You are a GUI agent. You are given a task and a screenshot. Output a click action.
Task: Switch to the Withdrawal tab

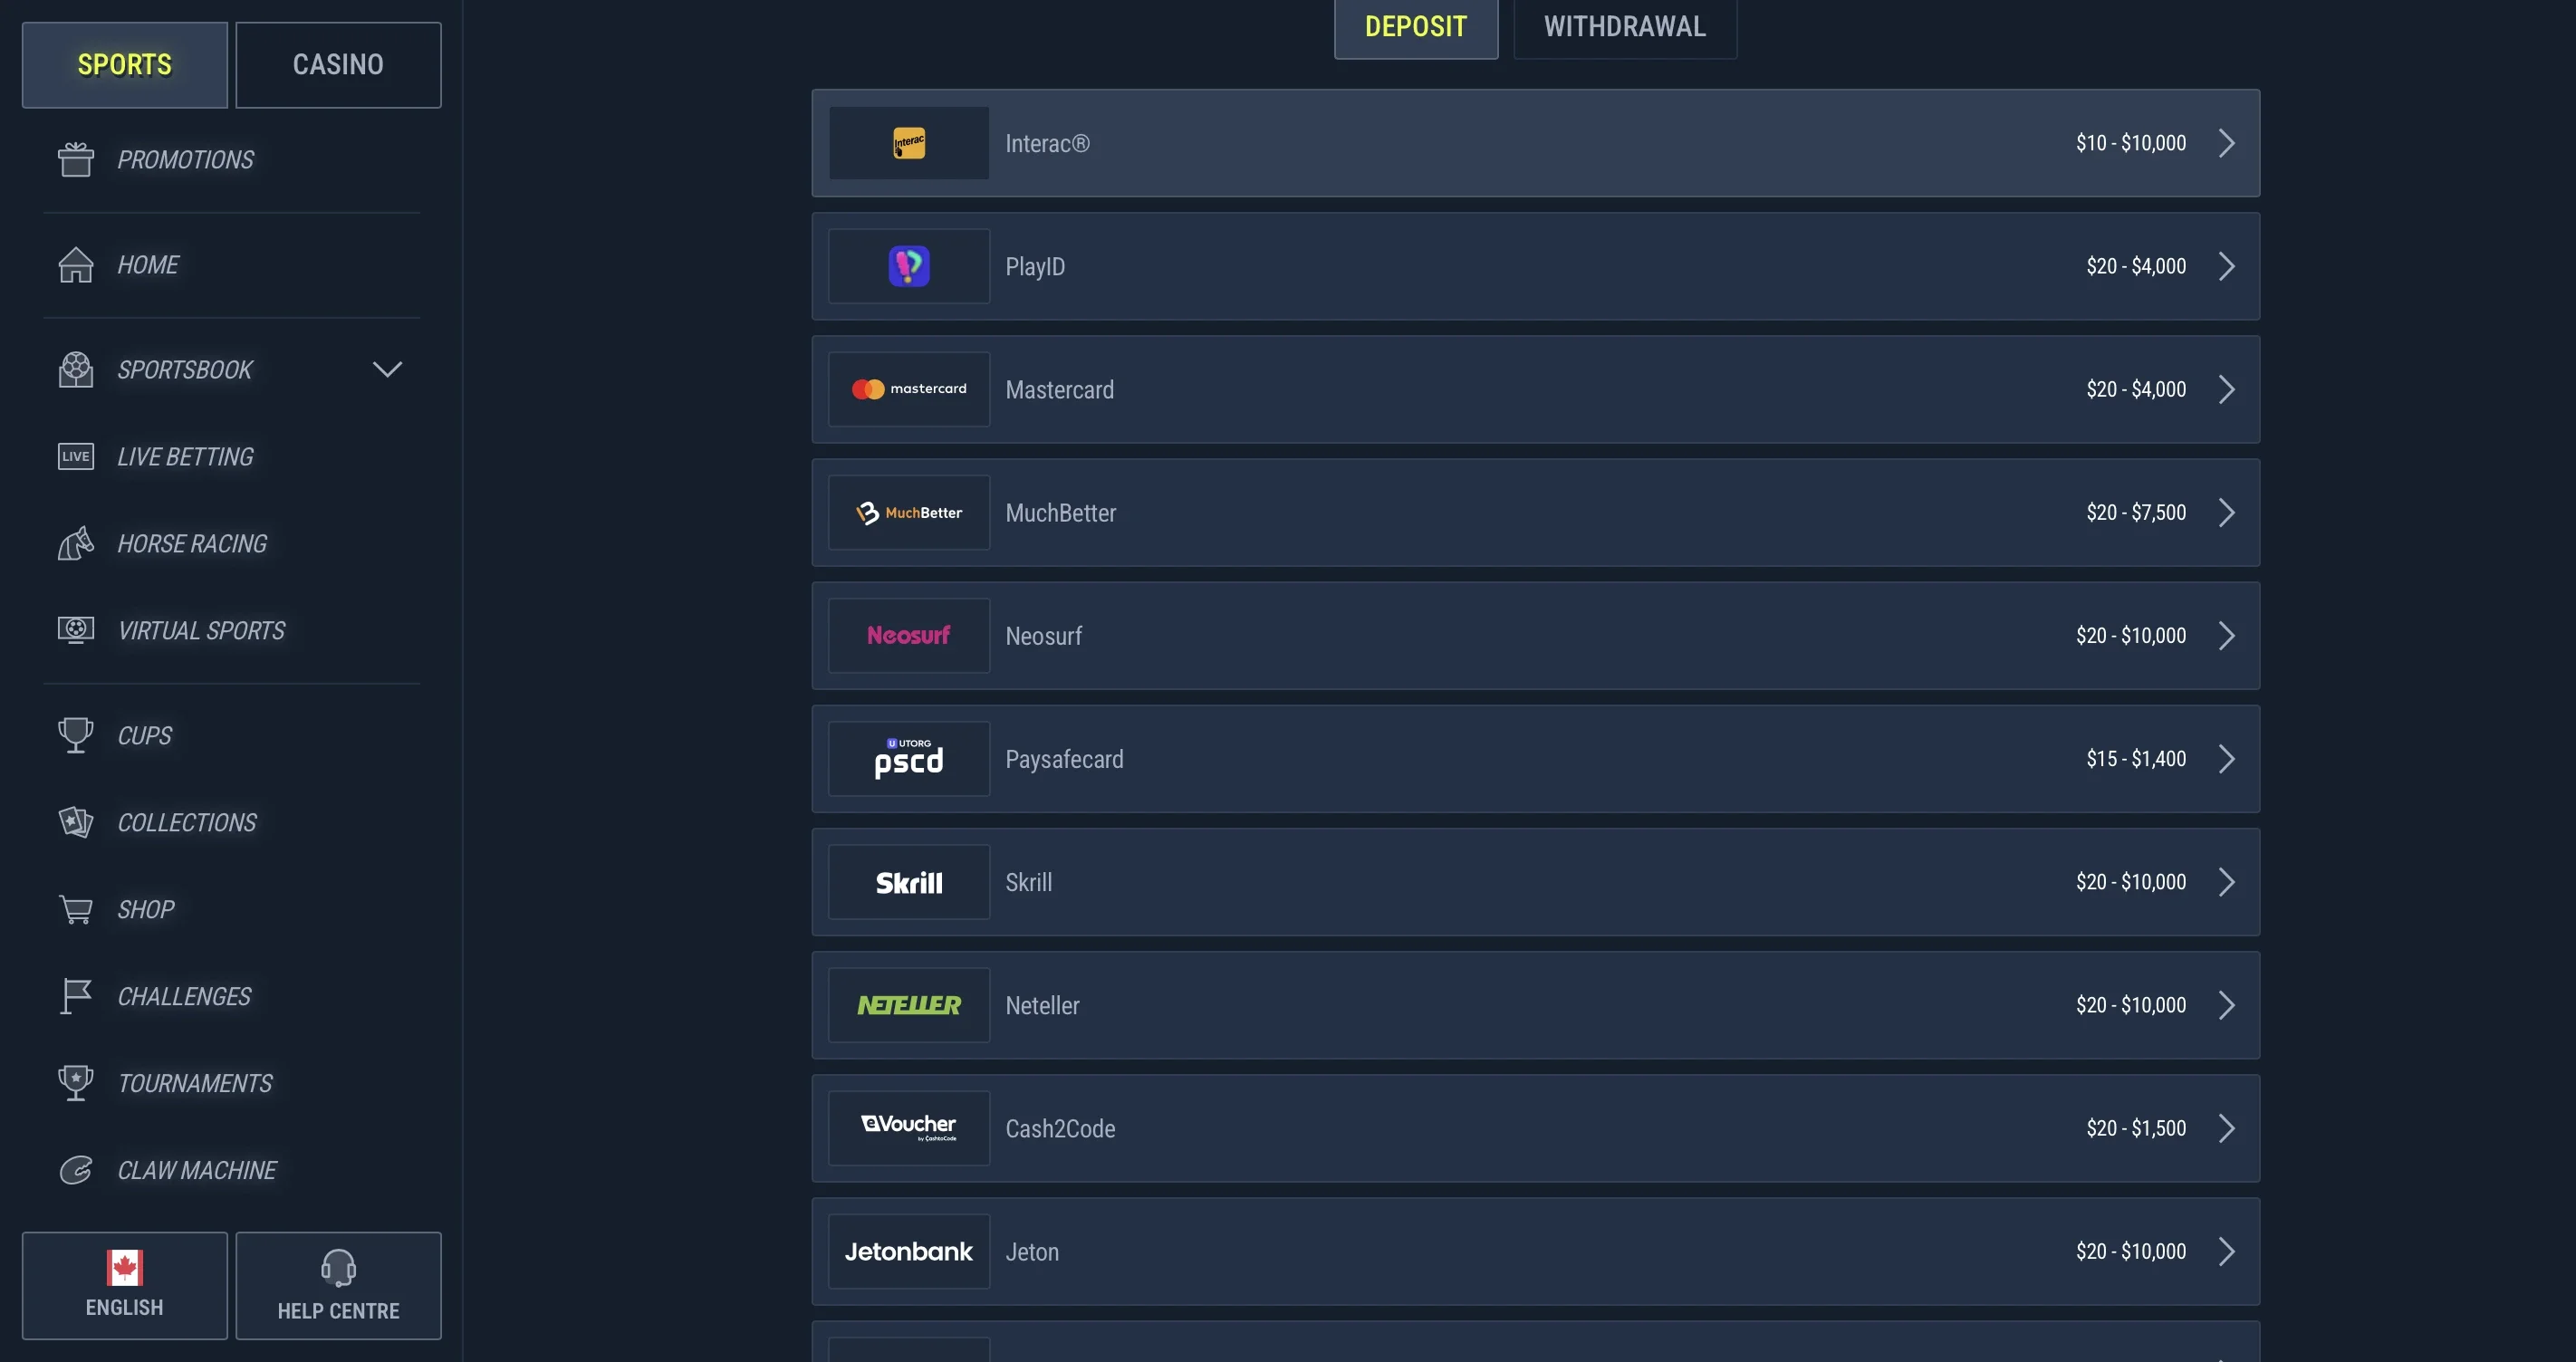point(1625,27)
